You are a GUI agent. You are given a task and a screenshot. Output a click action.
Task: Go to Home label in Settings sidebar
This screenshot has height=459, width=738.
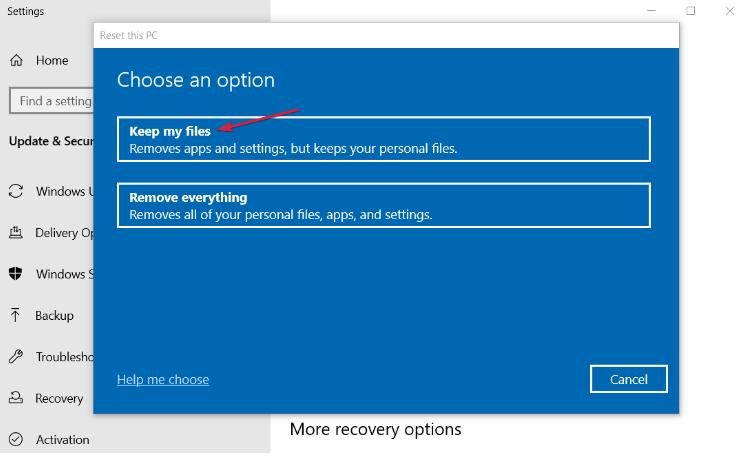52,60
